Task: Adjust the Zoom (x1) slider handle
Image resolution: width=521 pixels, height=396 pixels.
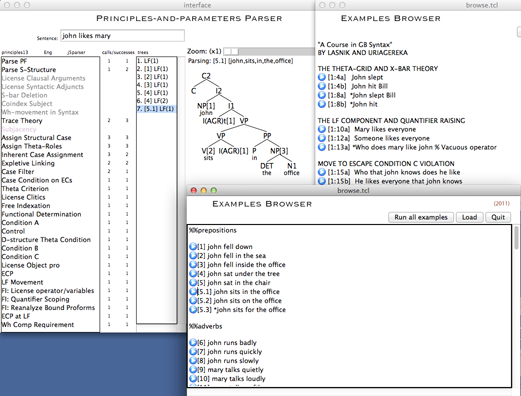Action: [231, 51]
